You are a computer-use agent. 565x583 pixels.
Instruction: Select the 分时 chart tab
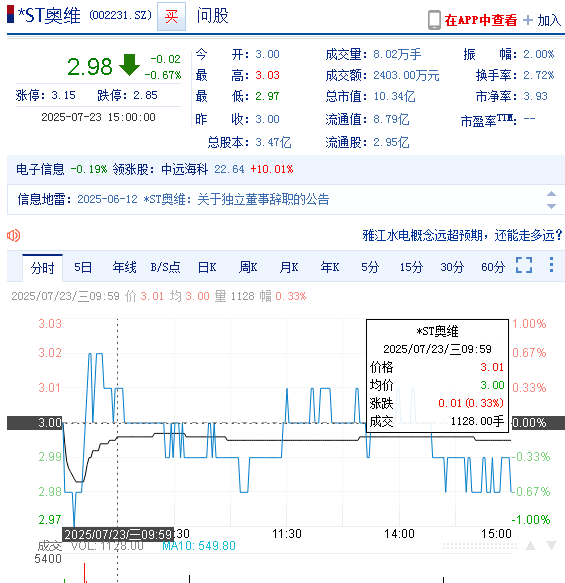[42, 268]
